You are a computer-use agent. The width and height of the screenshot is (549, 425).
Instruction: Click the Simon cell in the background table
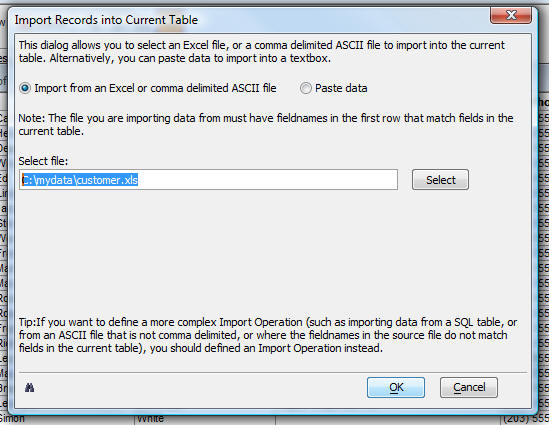12,419
